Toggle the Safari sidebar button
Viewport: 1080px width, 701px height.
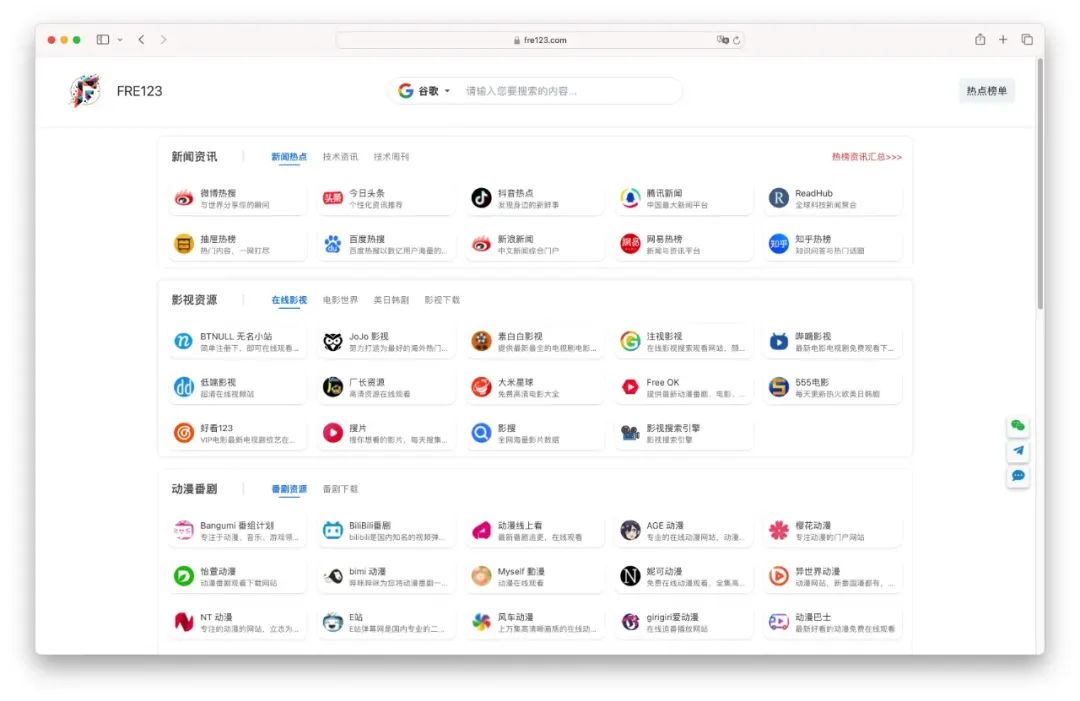103,39
